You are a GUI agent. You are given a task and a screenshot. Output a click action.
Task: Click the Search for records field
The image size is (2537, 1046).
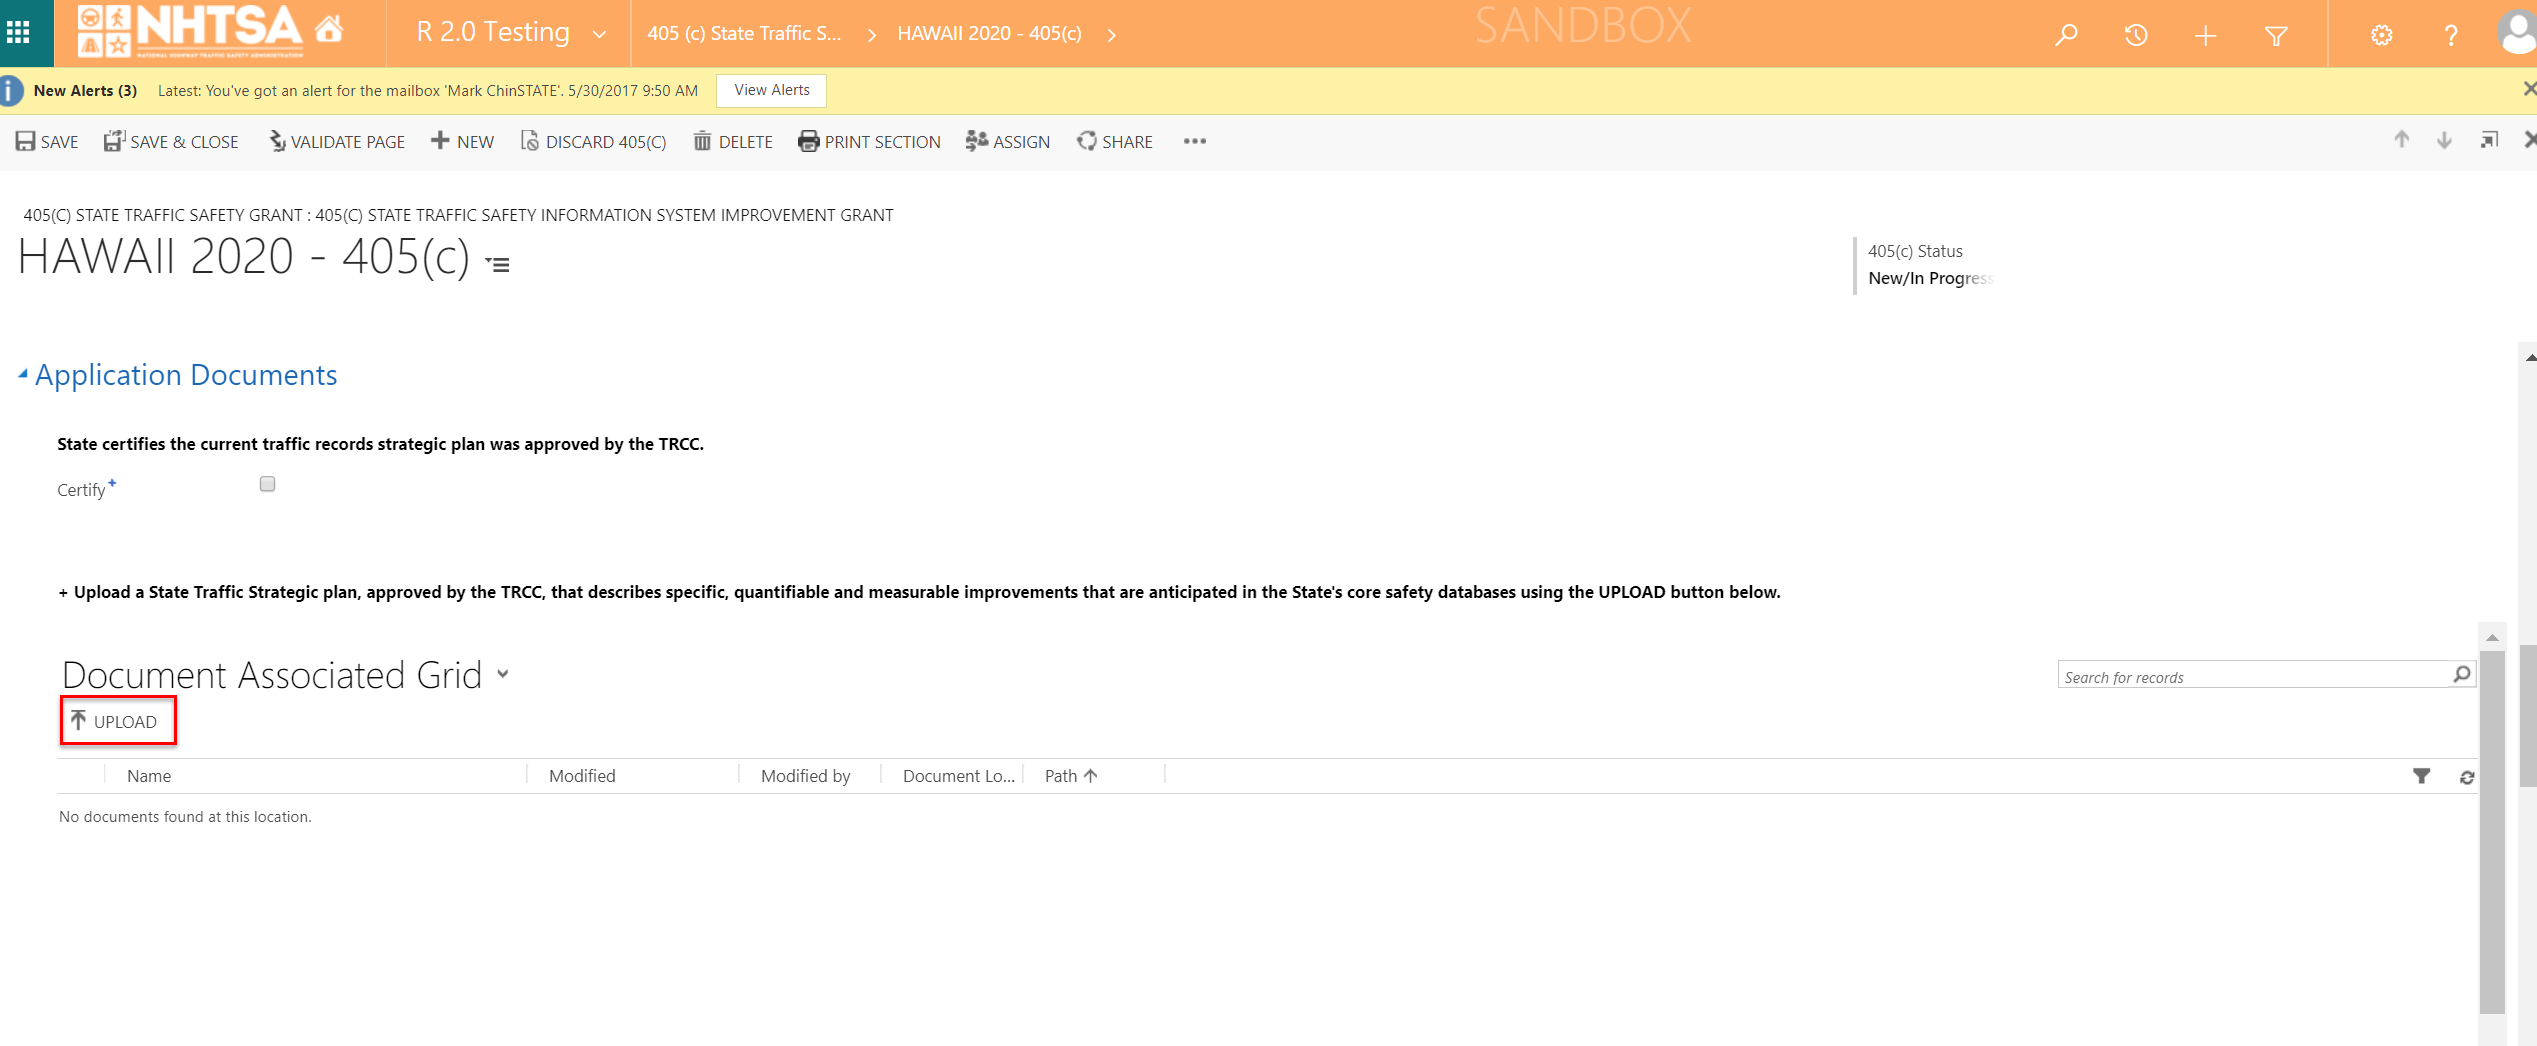click(2250, 677)
